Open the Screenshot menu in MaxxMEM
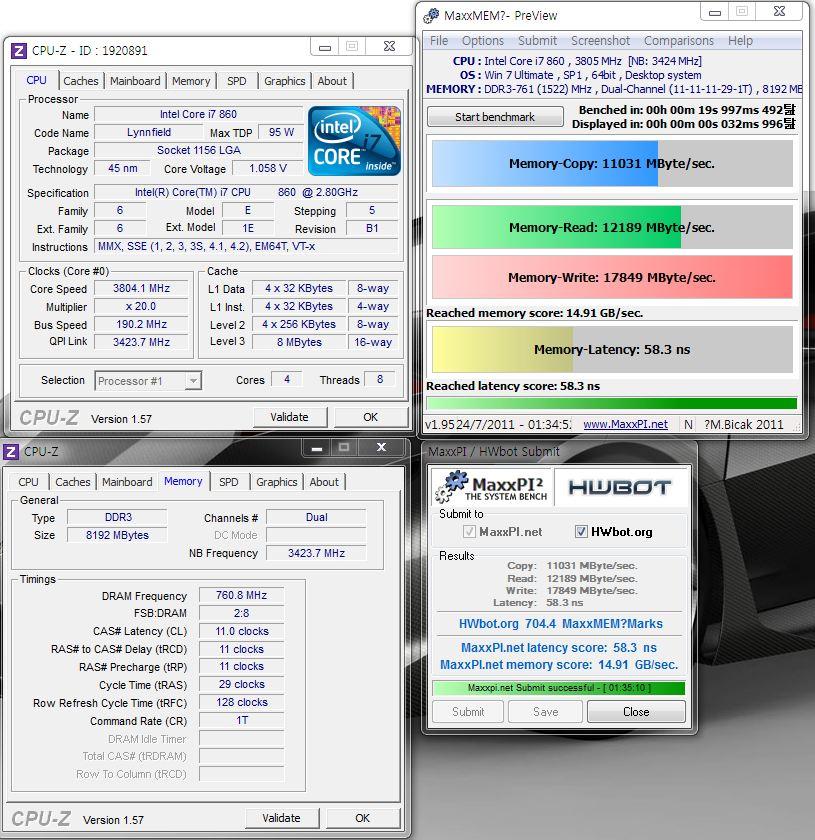This screenshot has height=840, width=815. (600, 41)
